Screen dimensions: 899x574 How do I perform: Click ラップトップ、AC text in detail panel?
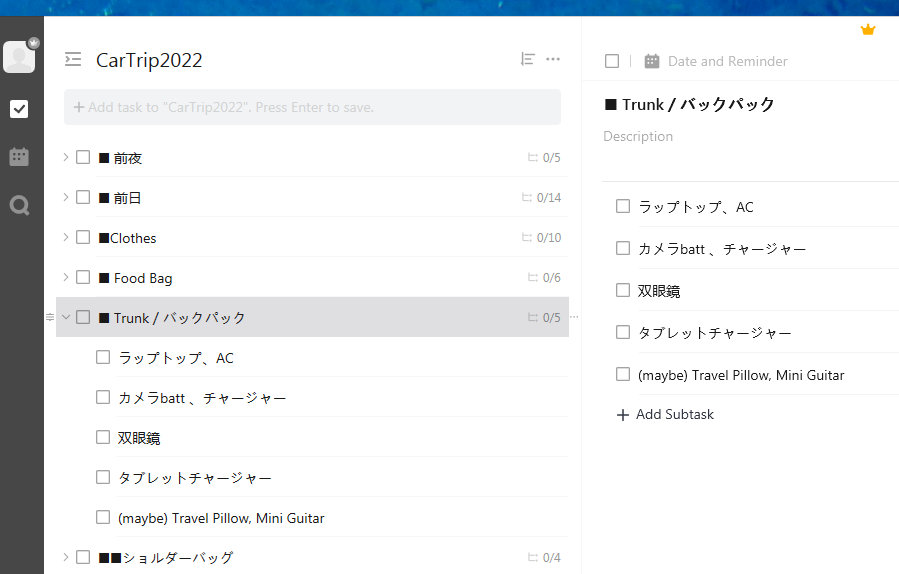point(695,207)
